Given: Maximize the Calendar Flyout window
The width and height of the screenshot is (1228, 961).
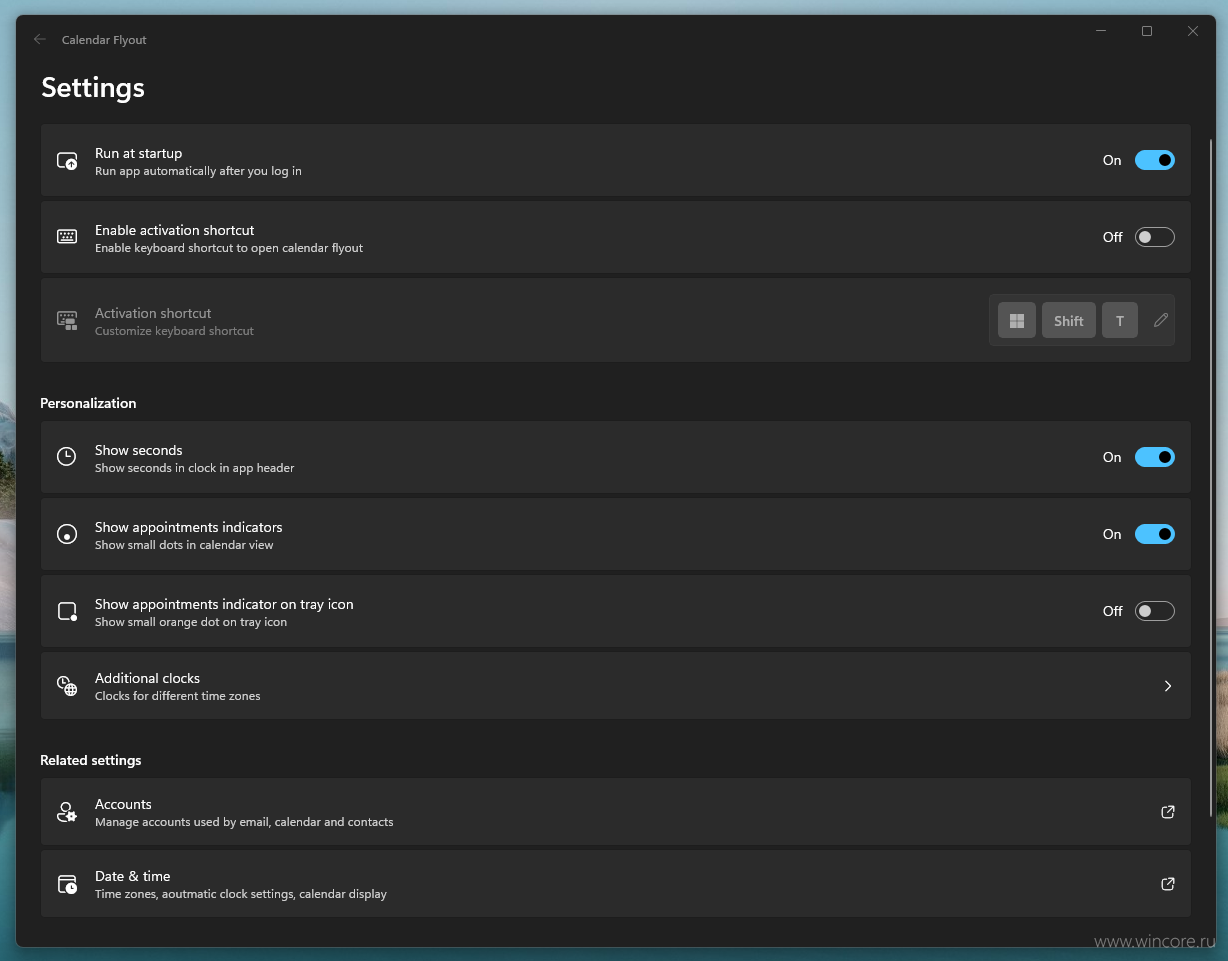Looking at the screenshot, I should tap(1147, 31).
